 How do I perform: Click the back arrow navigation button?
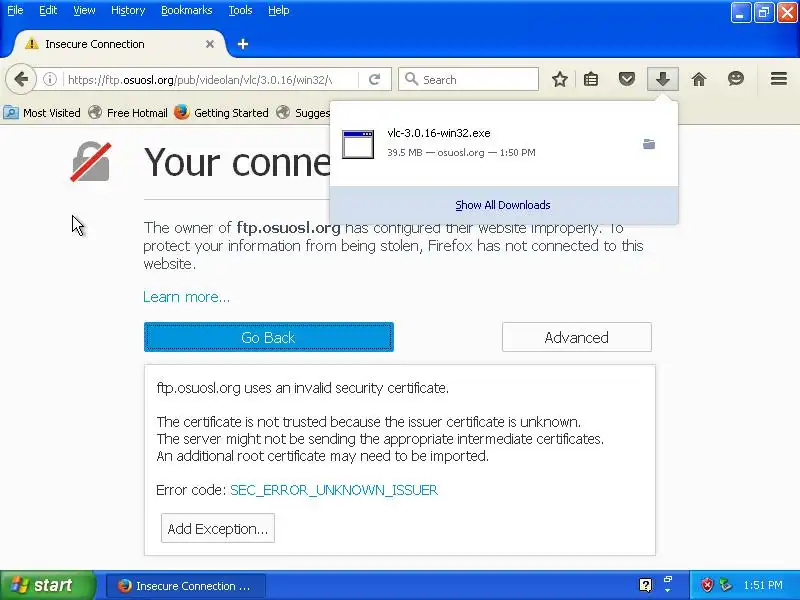pyautogui.click(x=21, y=79)
